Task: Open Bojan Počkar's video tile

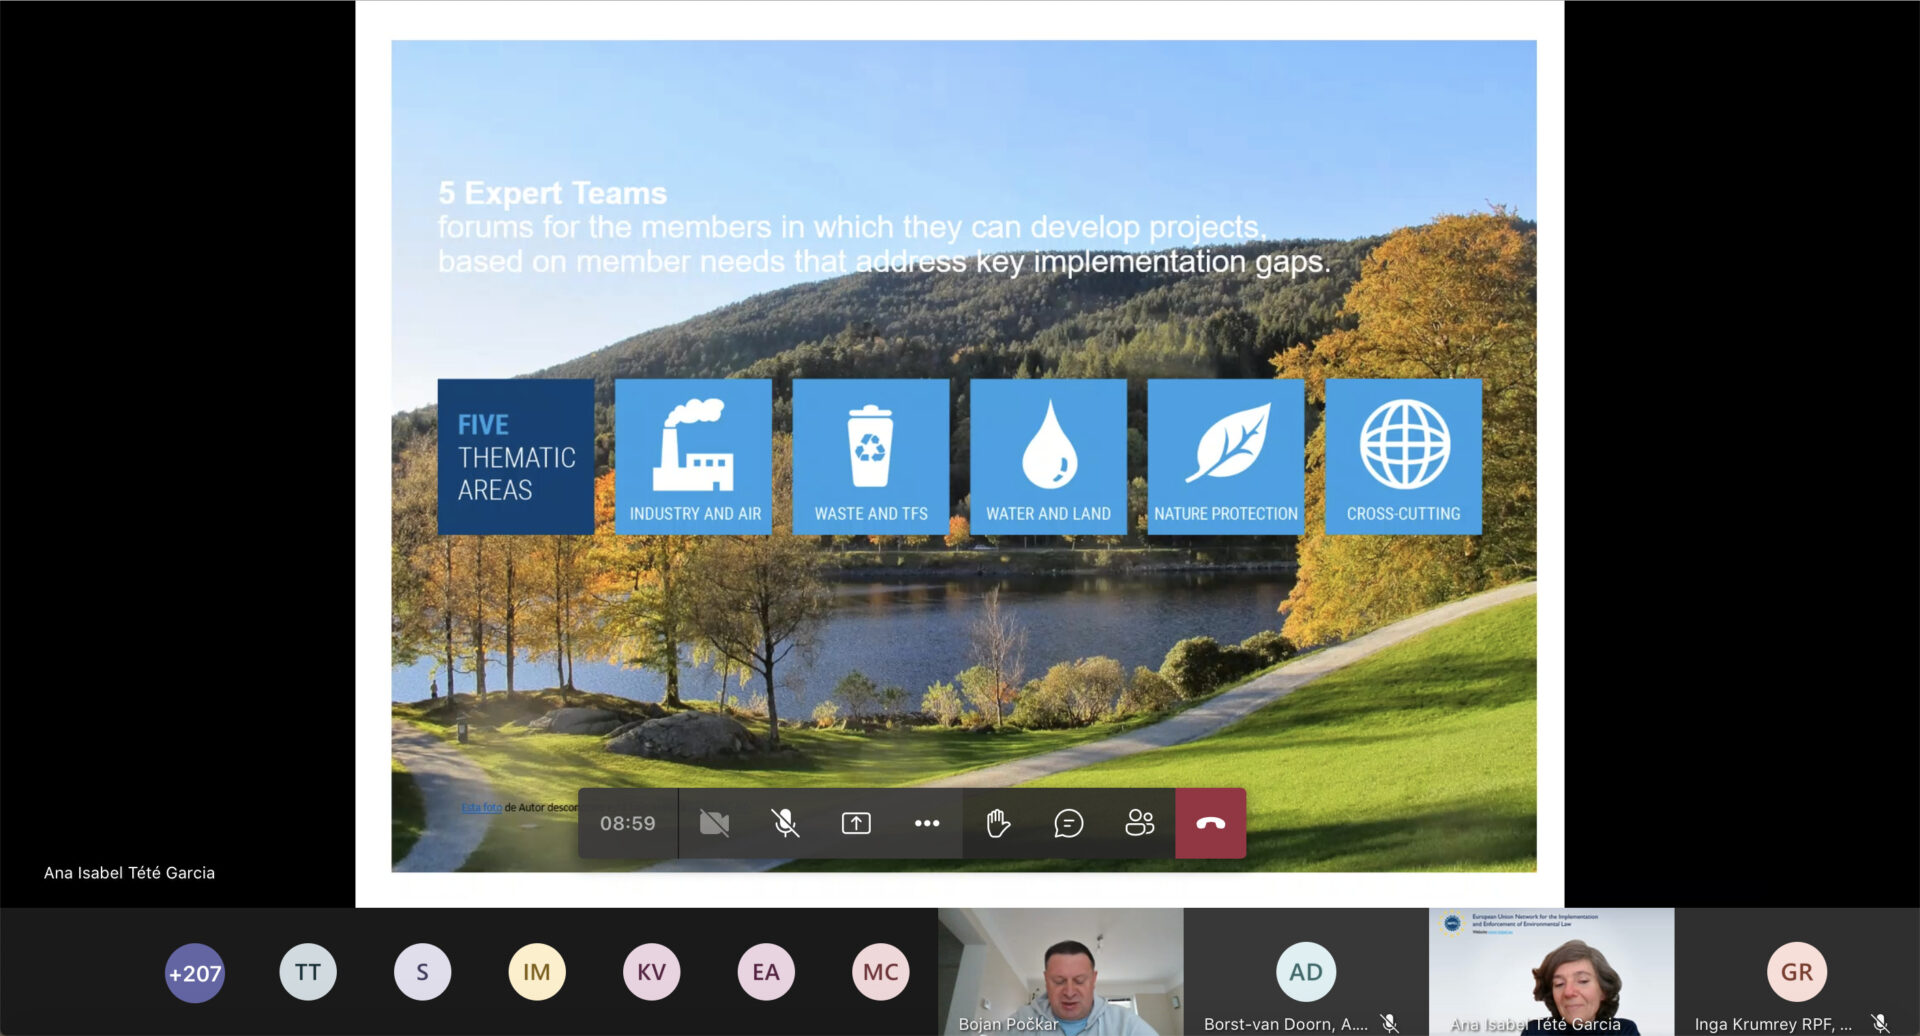Action: 1060,970
